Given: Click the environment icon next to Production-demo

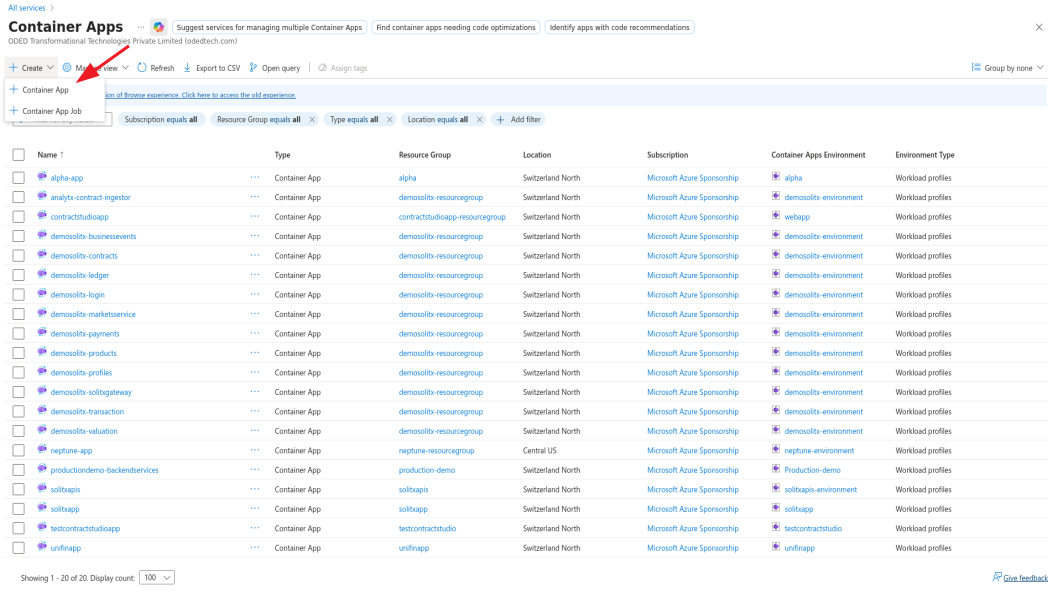Looking at the screenshot, I should [776, 469].
